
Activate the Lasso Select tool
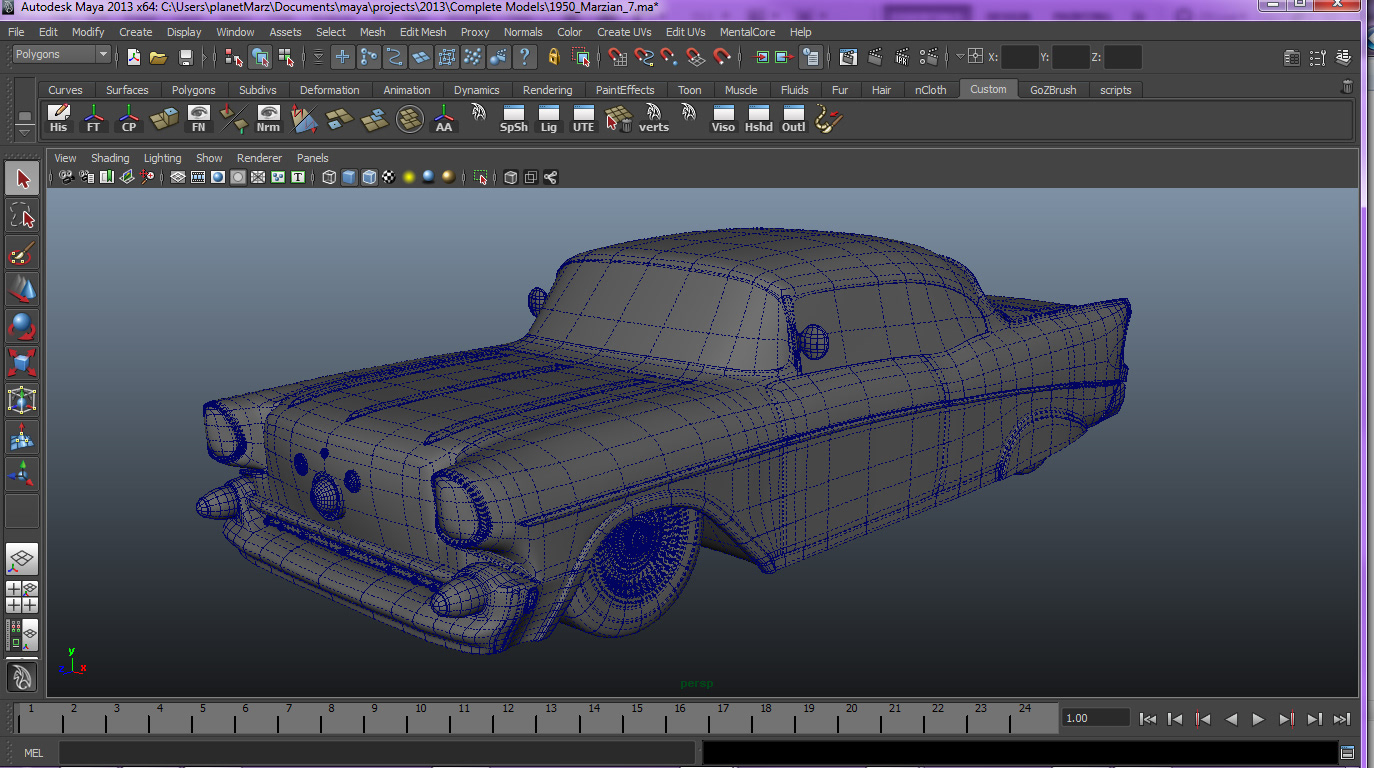tap(22, 215)
